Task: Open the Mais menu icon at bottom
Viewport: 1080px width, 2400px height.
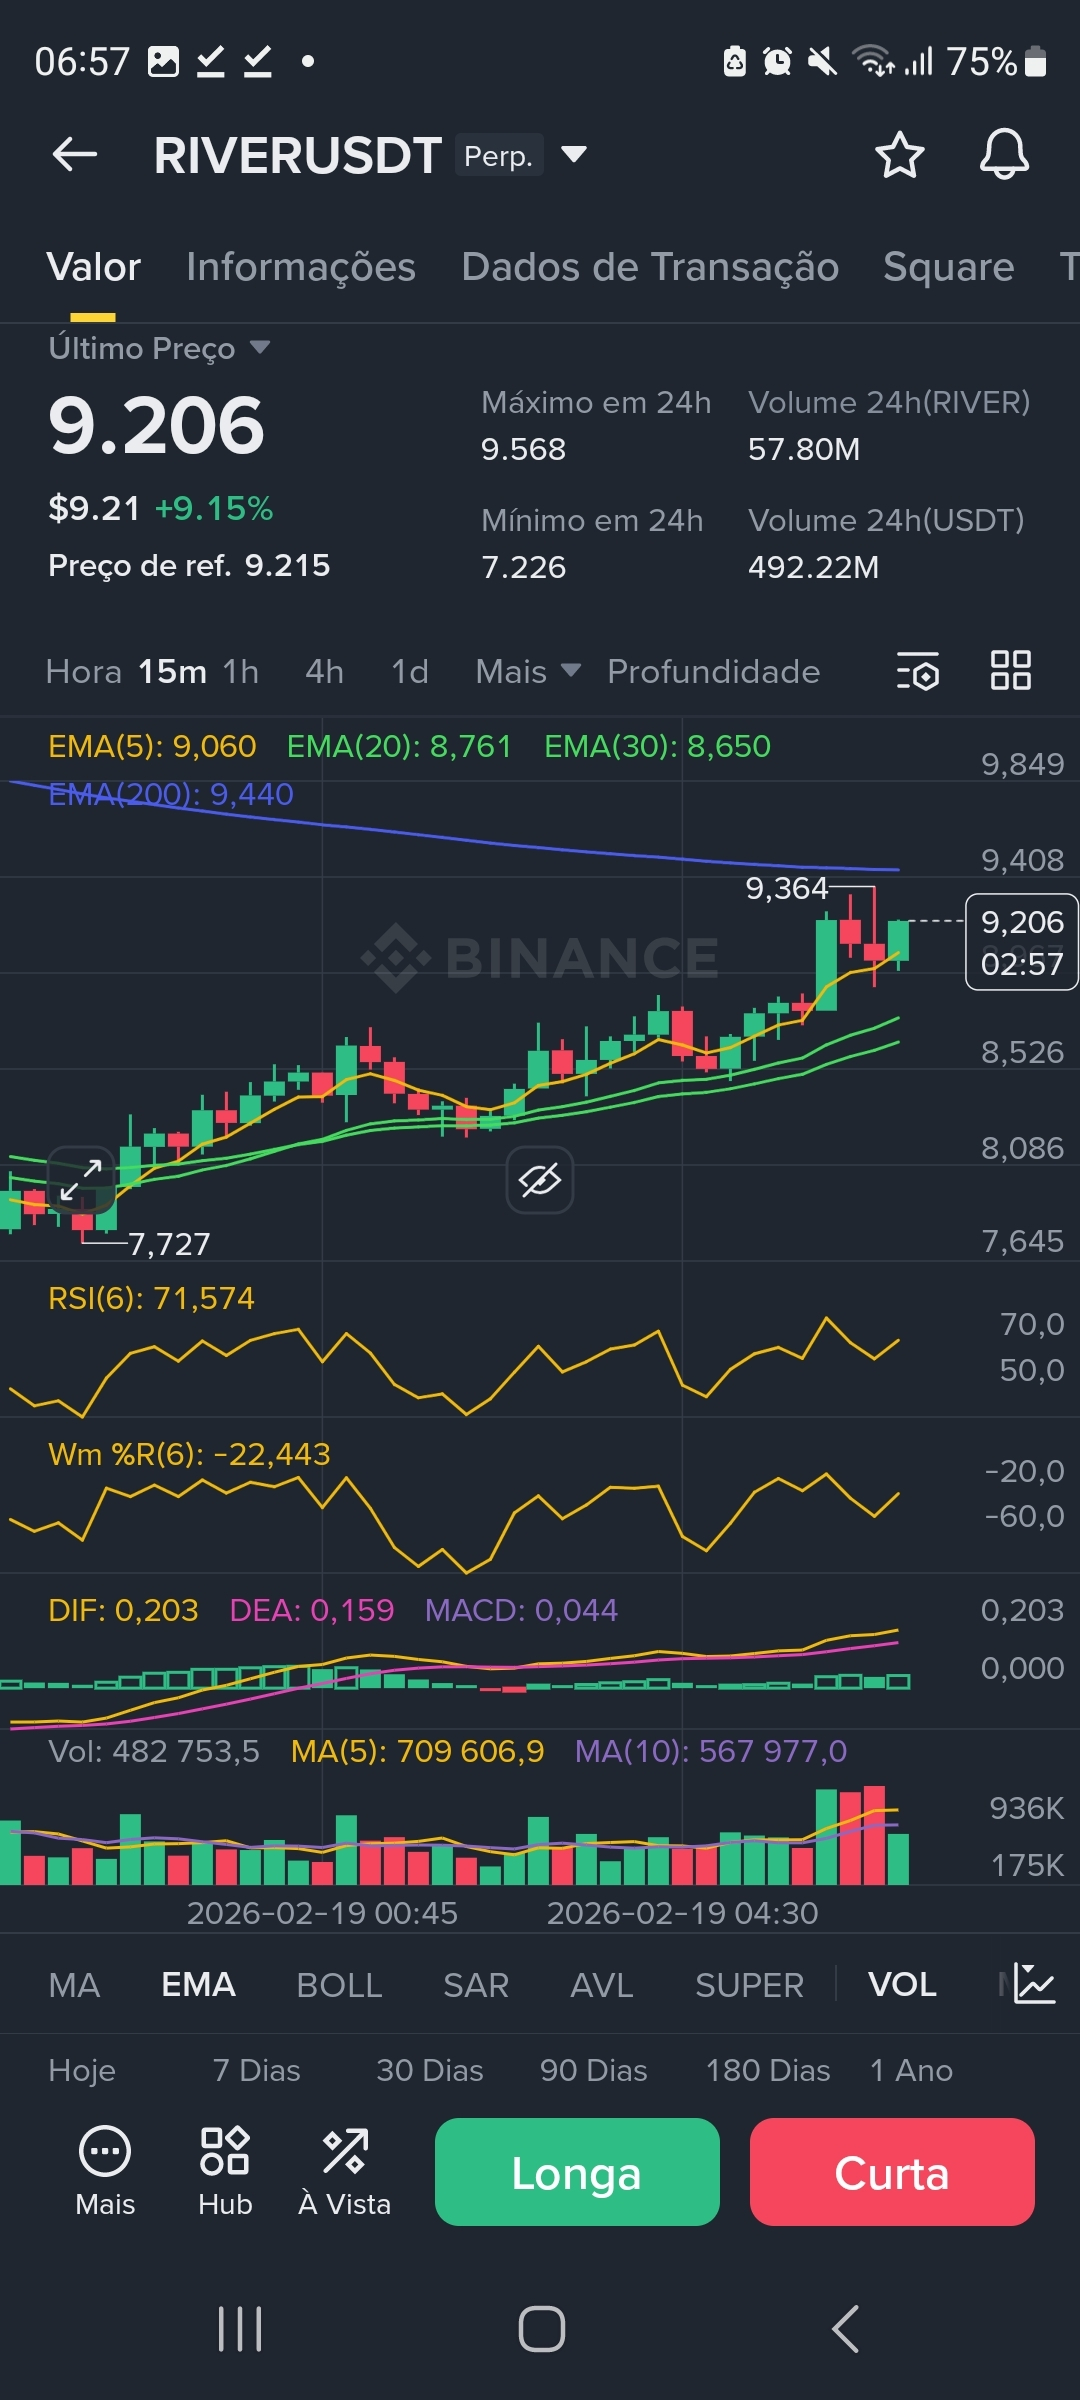Action: (x=105, y=2172)
